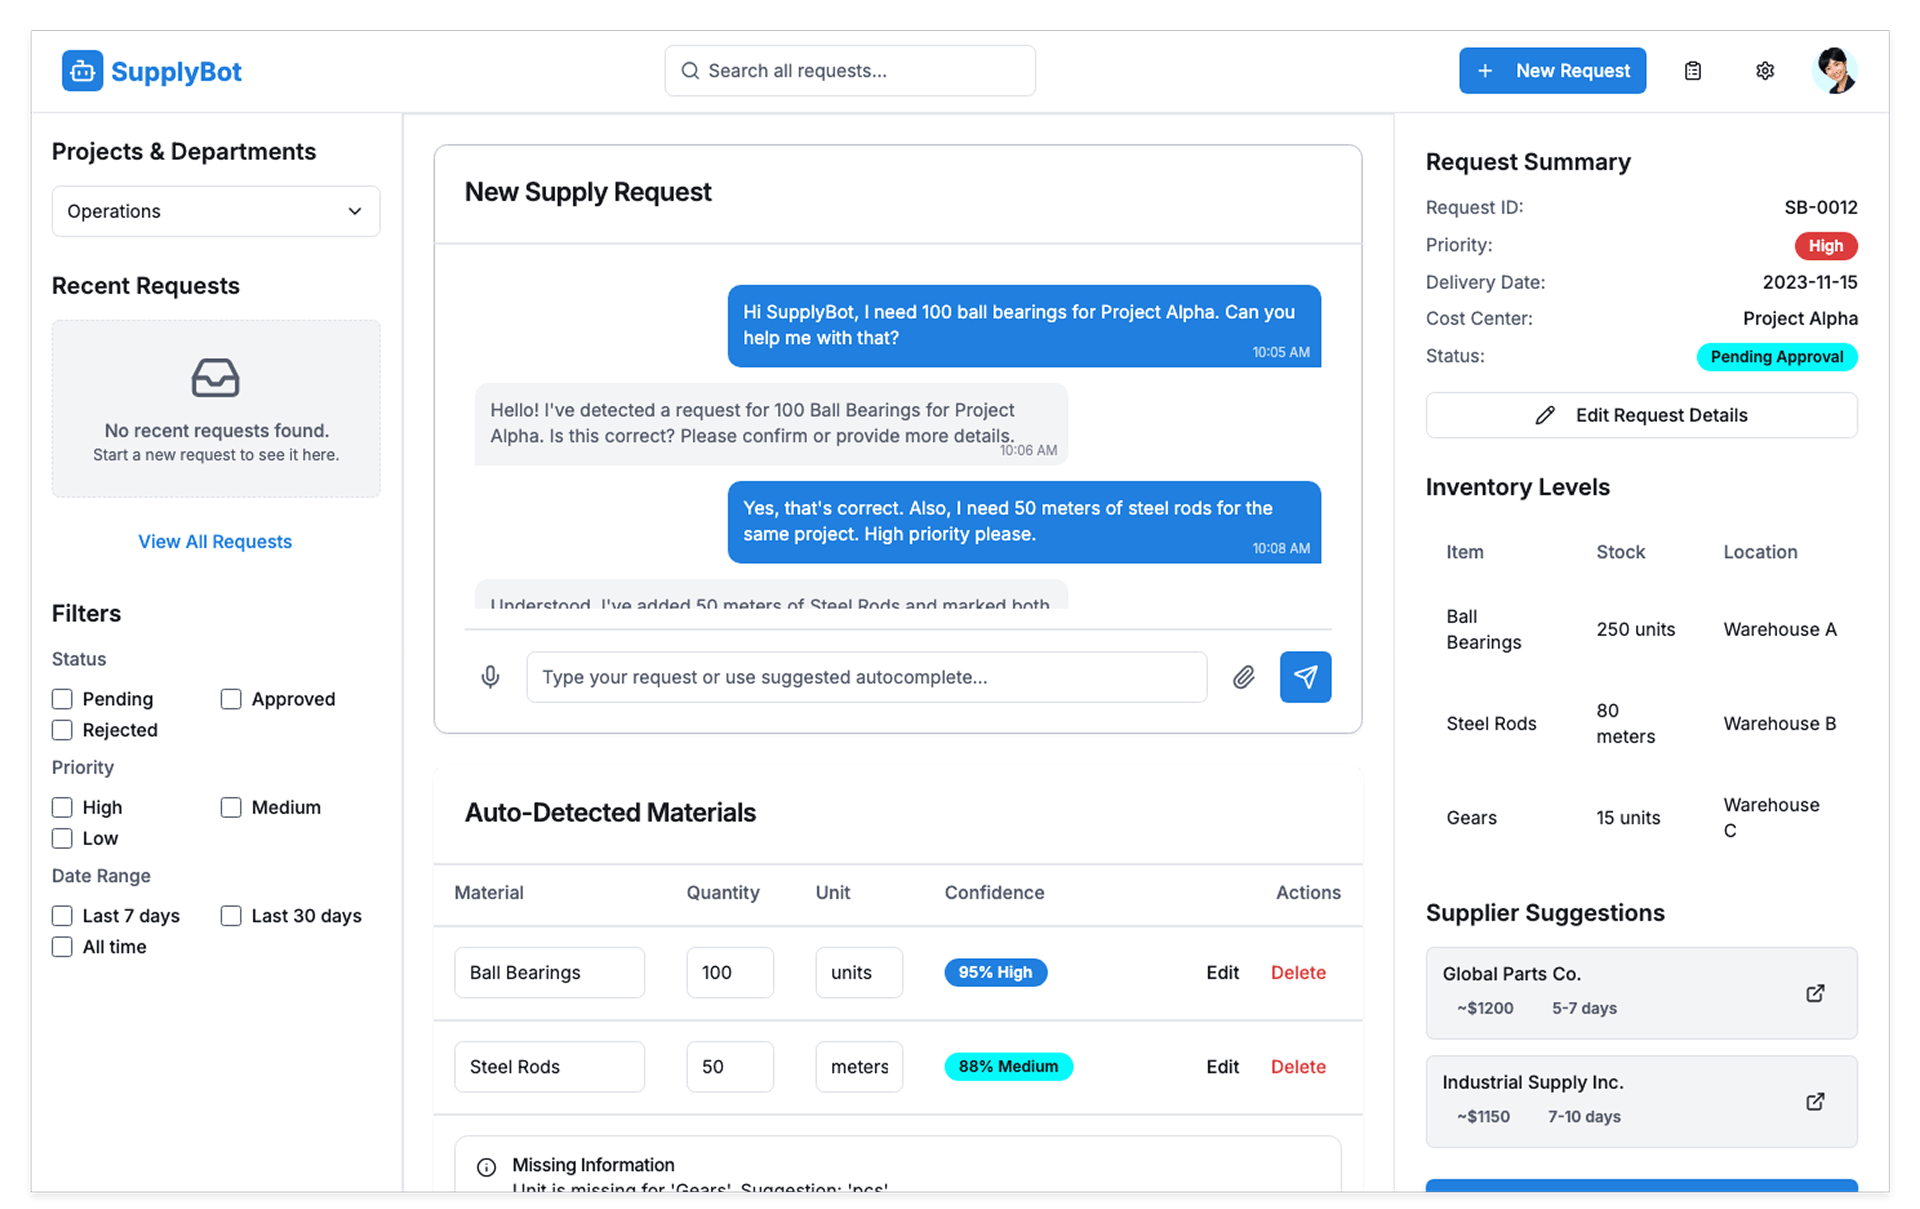Focus the Search all requests field
The height and width of the screenshot is (1209, 1920).
(x=850, y=71)
